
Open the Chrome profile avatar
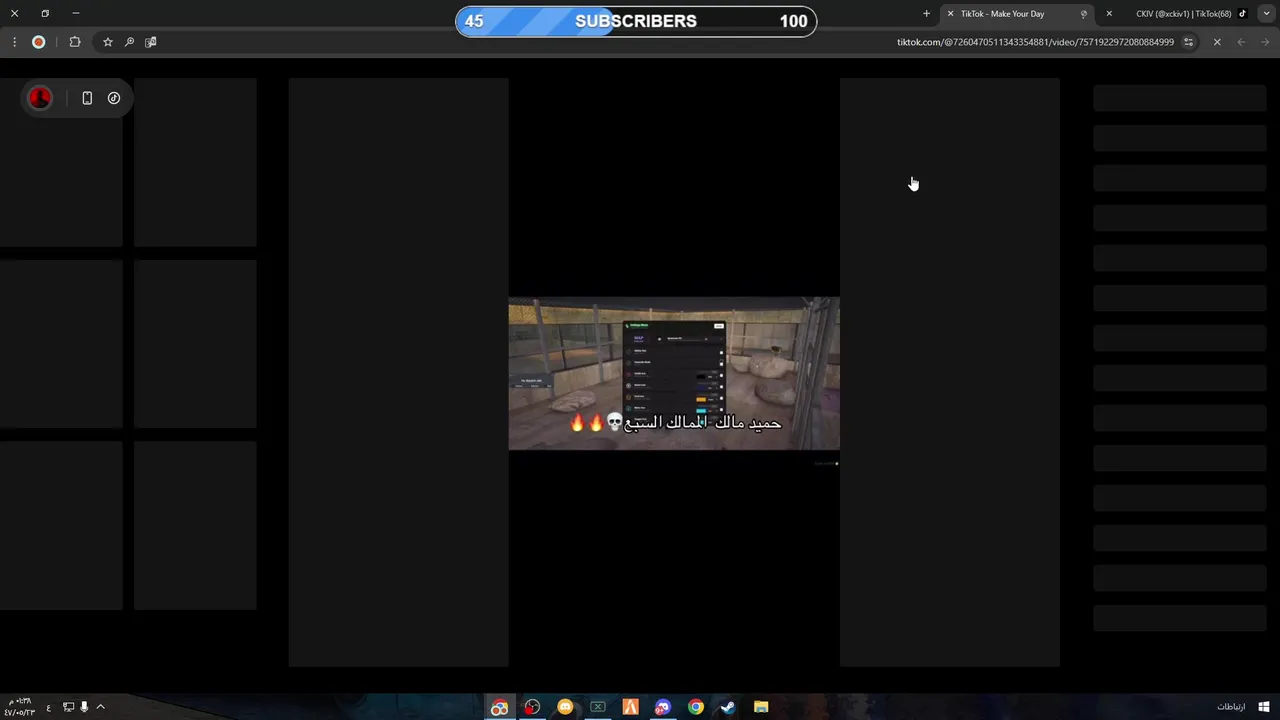coord(39,42)
